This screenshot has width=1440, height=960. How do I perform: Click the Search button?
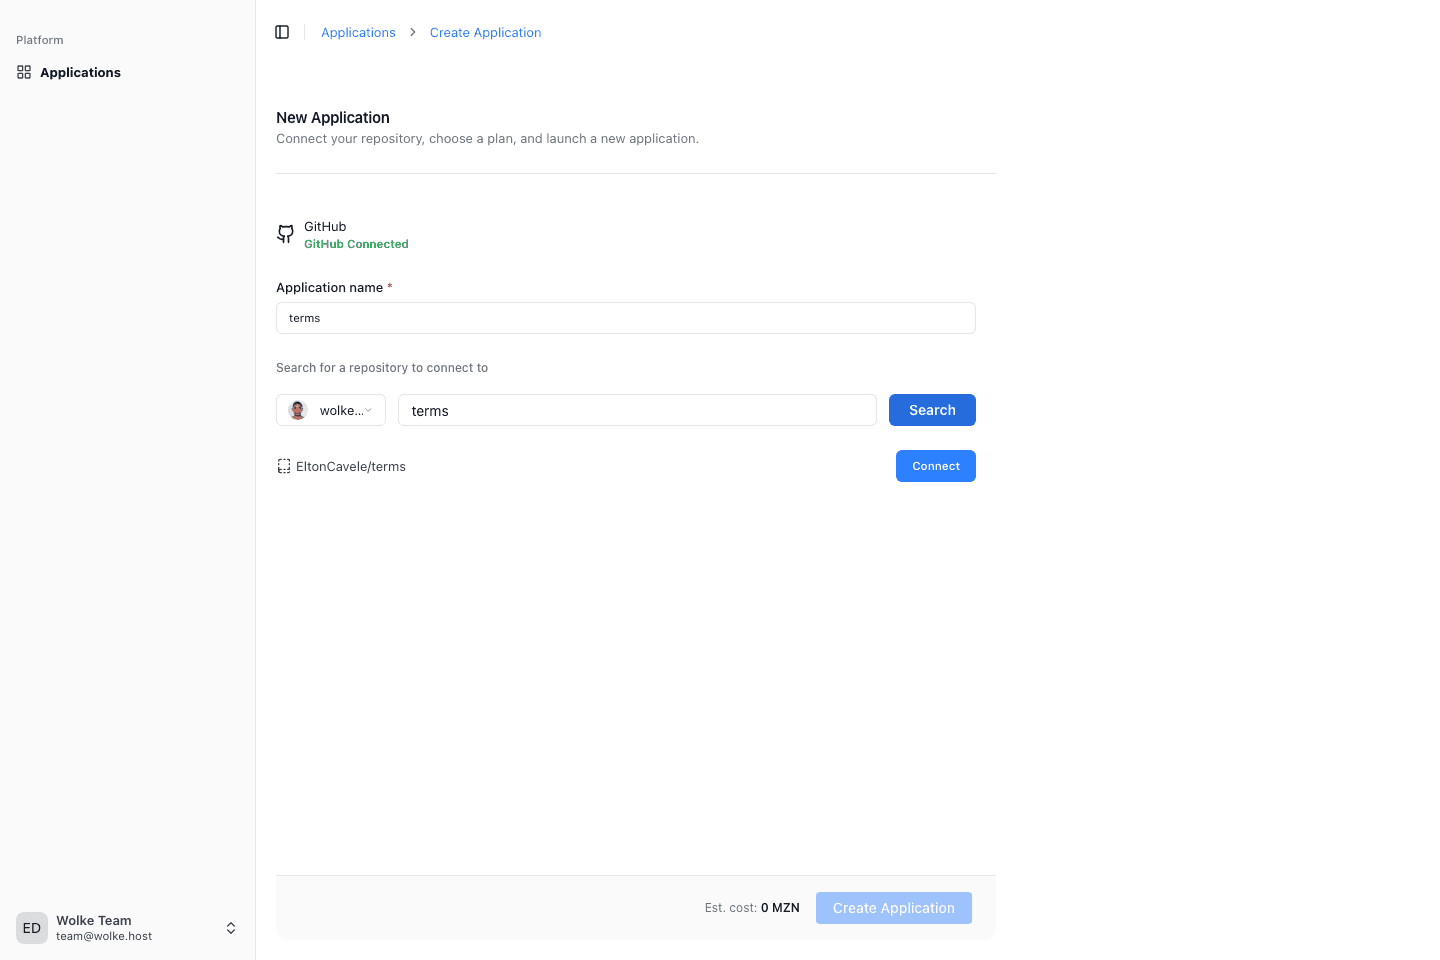click(932, 410)
